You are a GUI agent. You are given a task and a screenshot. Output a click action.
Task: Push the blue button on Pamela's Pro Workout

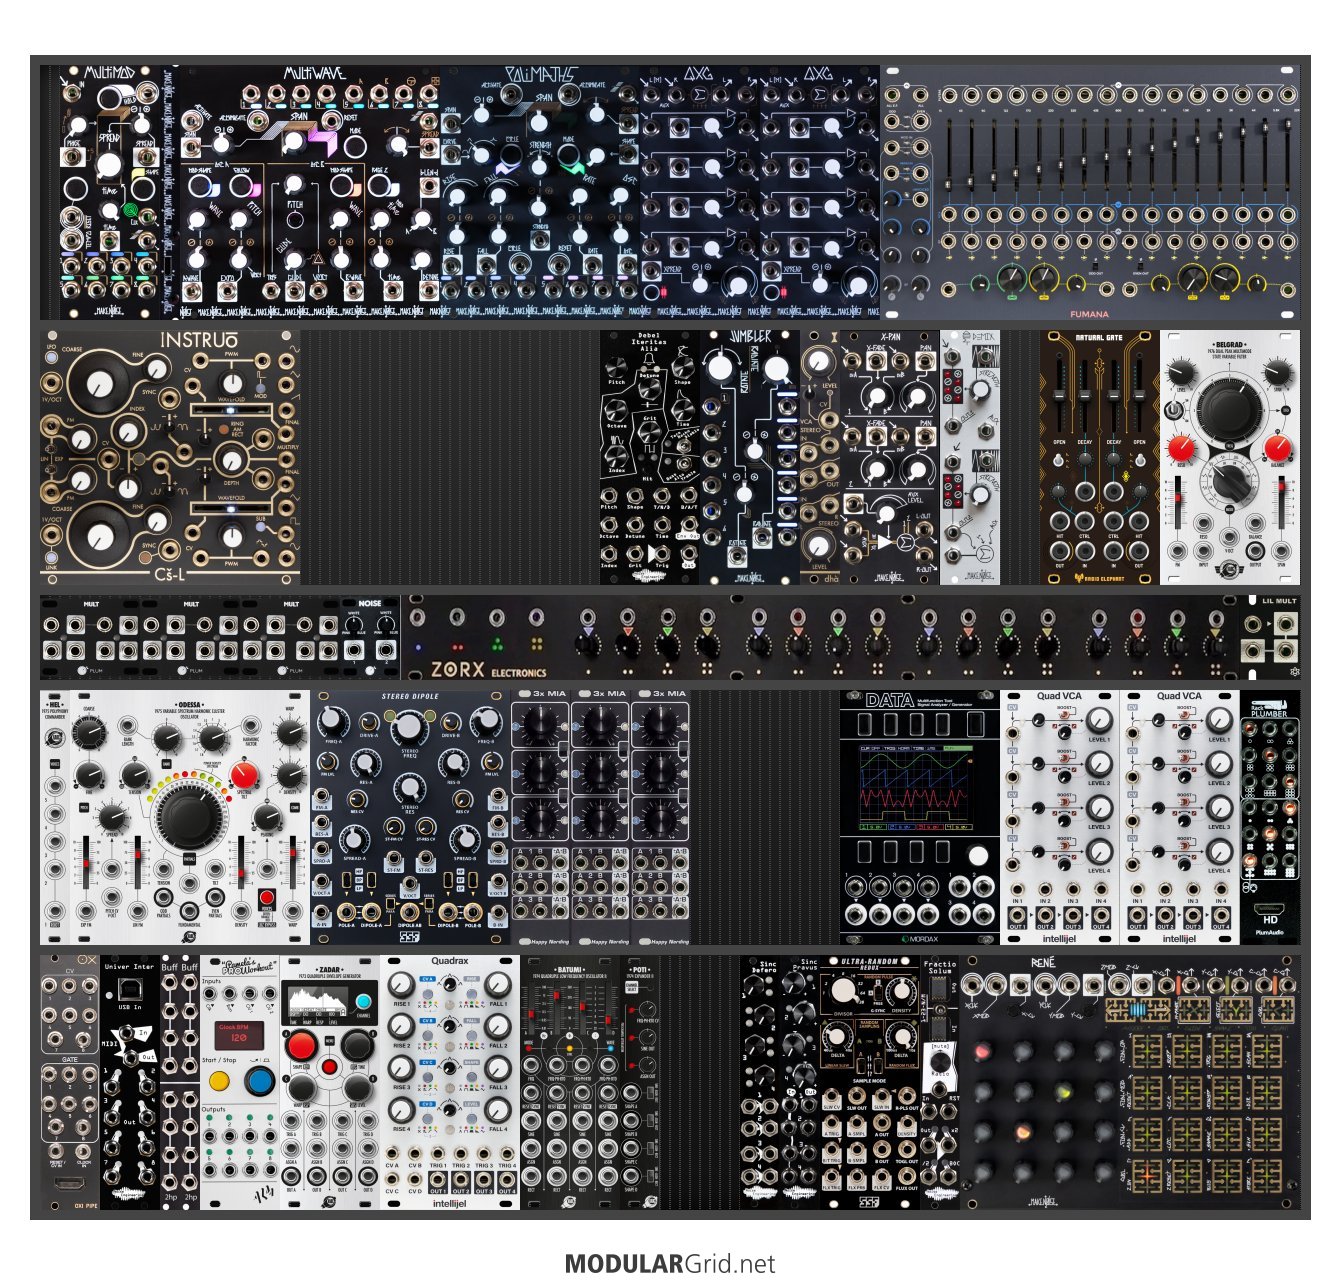click(260, 1082)
